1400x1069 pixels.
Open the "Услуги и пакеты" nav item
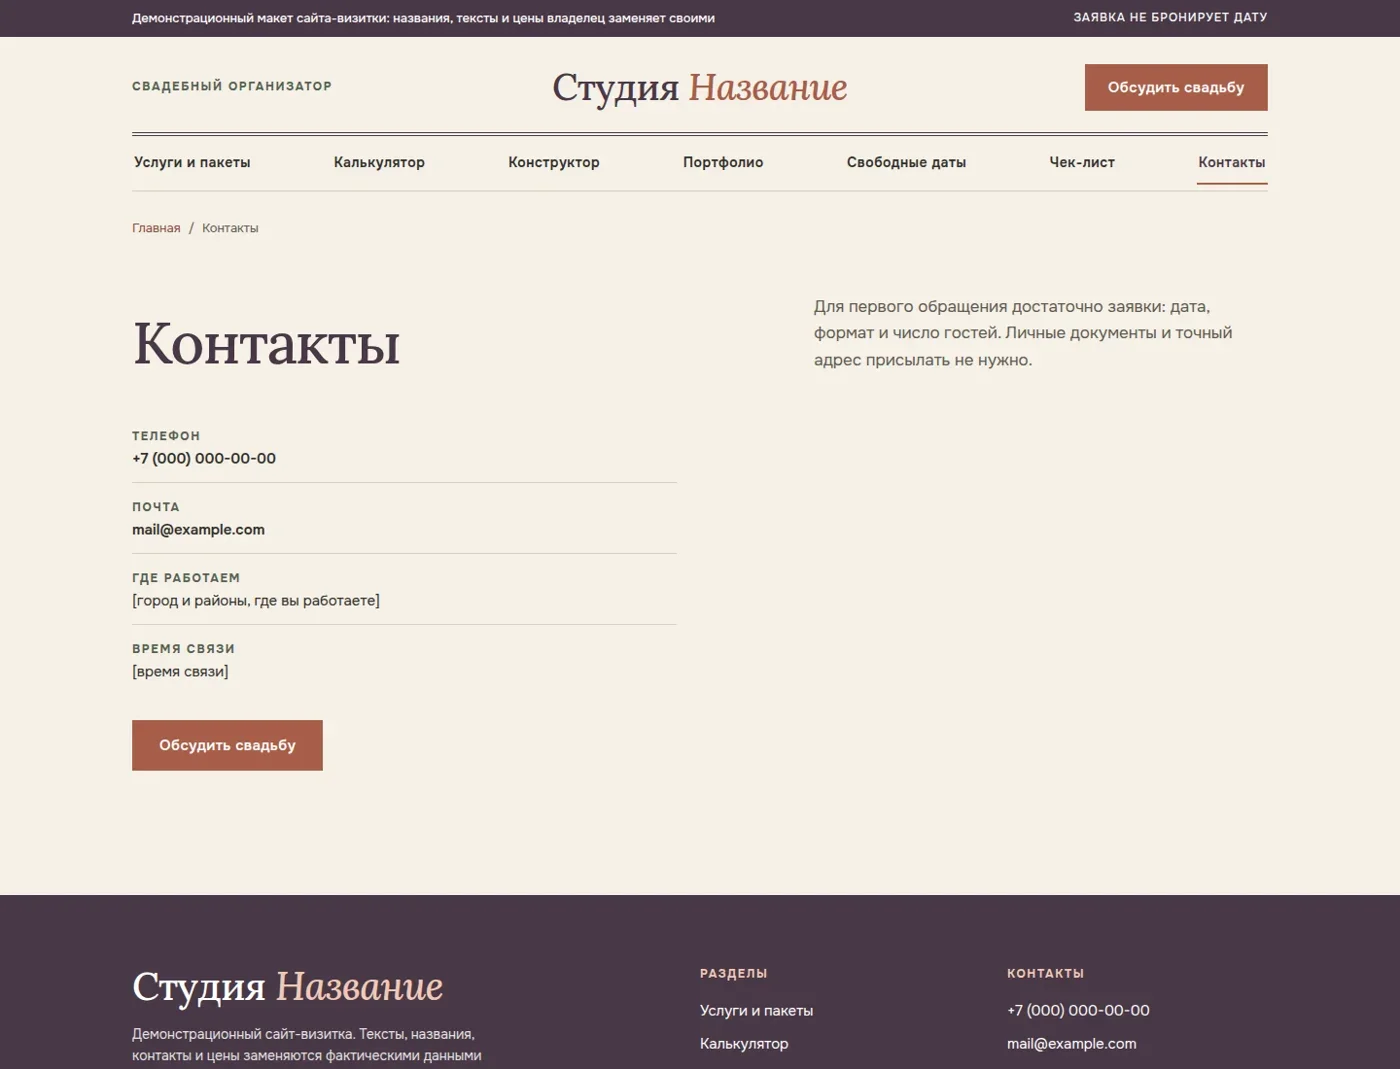[192, 162]
